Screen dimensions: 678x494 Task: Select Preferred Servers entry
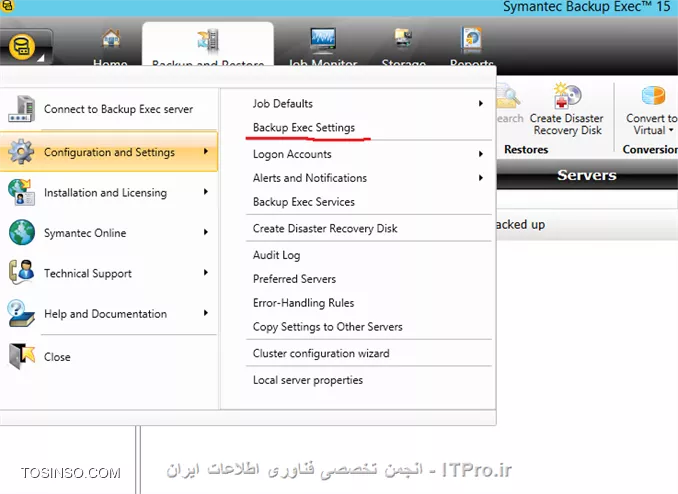(294, 279)
